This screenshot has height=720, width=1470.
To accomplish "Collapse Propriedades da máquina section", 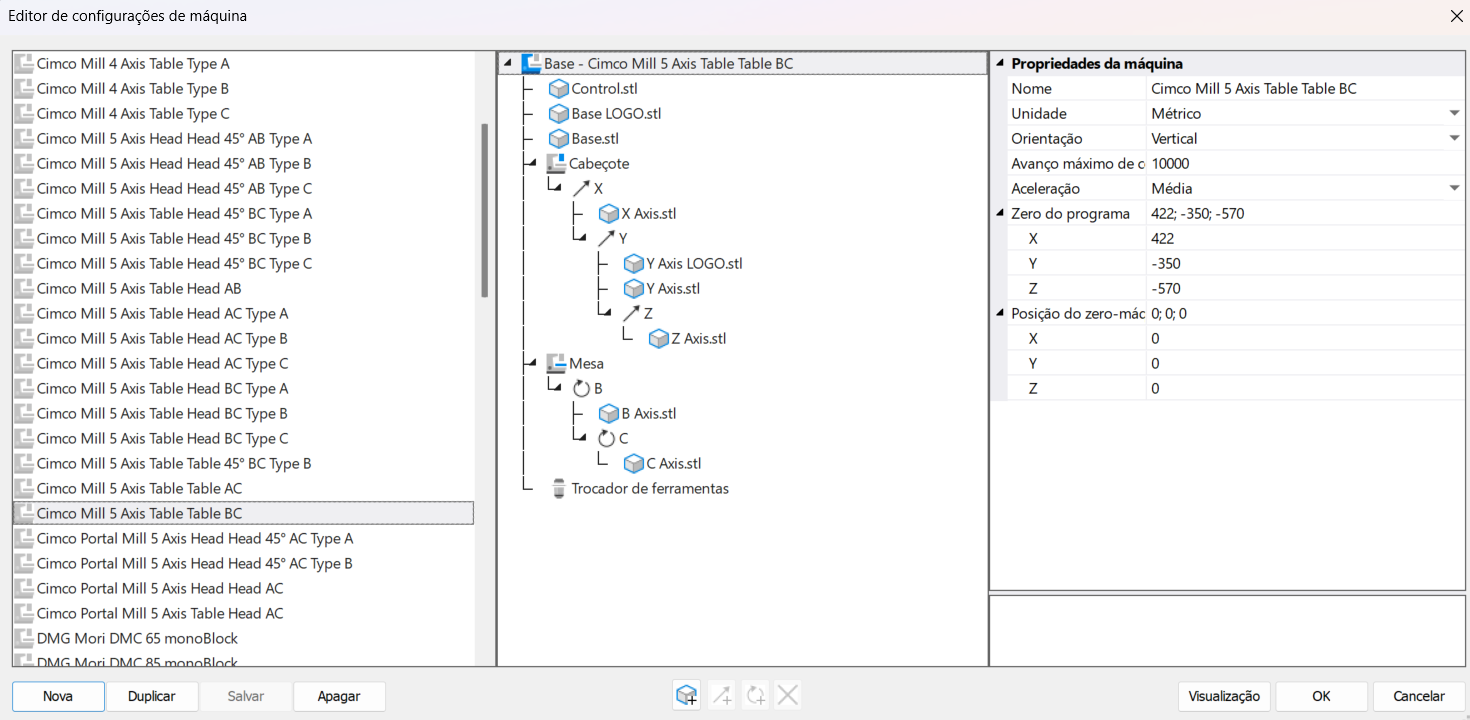I will [x=1000, y=64].
